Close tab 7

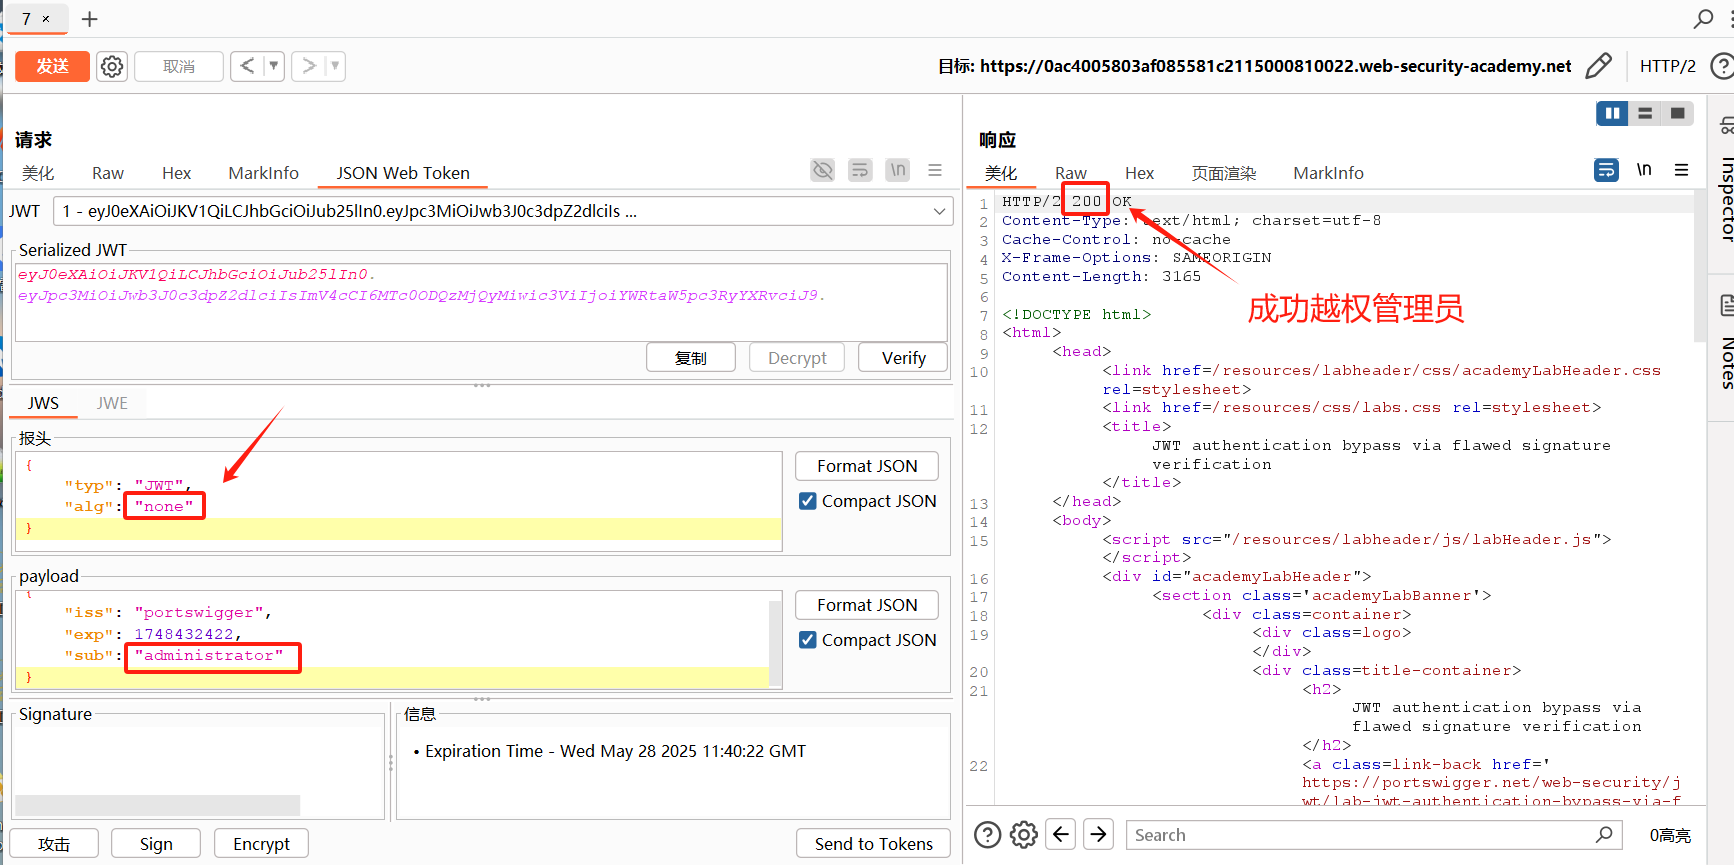[x=46, y=19]
